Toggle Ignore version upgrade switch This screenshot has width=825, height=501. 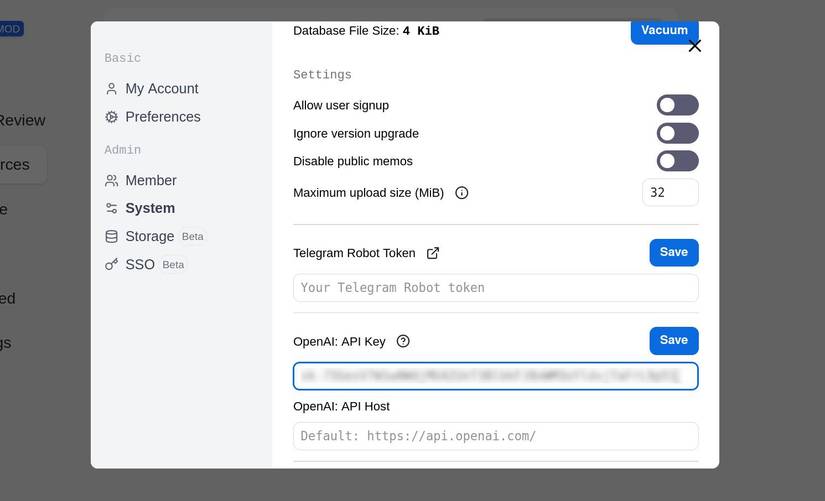677,133
